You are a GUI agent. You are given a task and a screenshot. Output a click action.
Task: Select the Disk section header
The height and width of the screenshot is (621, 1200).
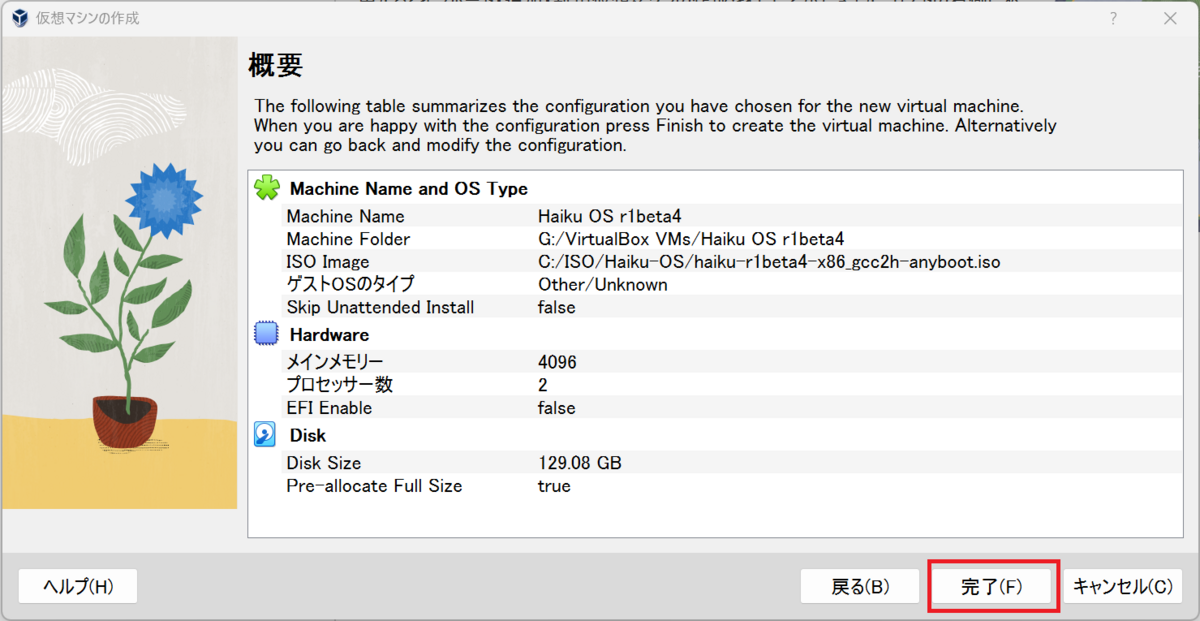[308, 436]
